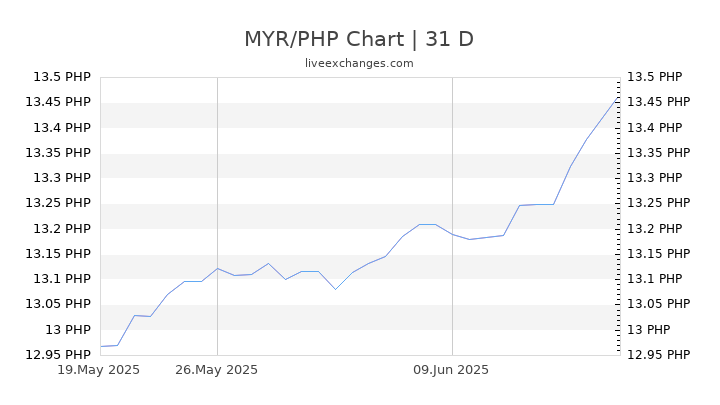Click the line's final peak near 13.45 PHP
The width and height of the screenshot is (720, 405).
coord(618,97)
